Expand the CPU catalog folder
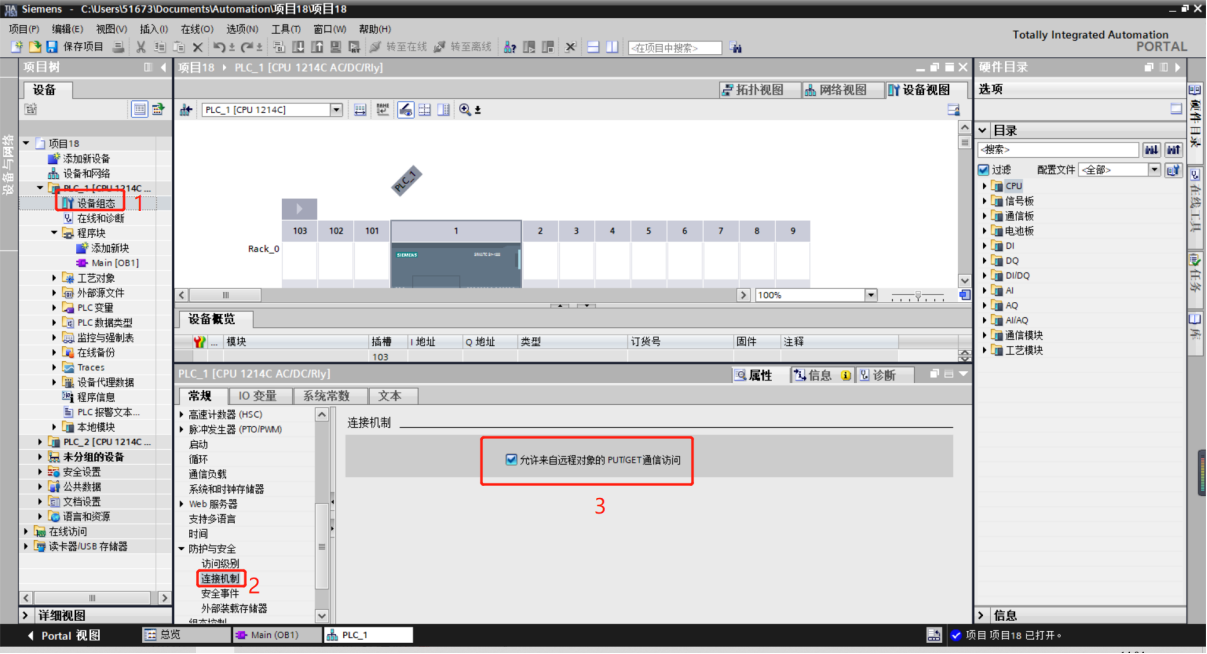Viewport: 1207px width, 654px height. [985, 186]
